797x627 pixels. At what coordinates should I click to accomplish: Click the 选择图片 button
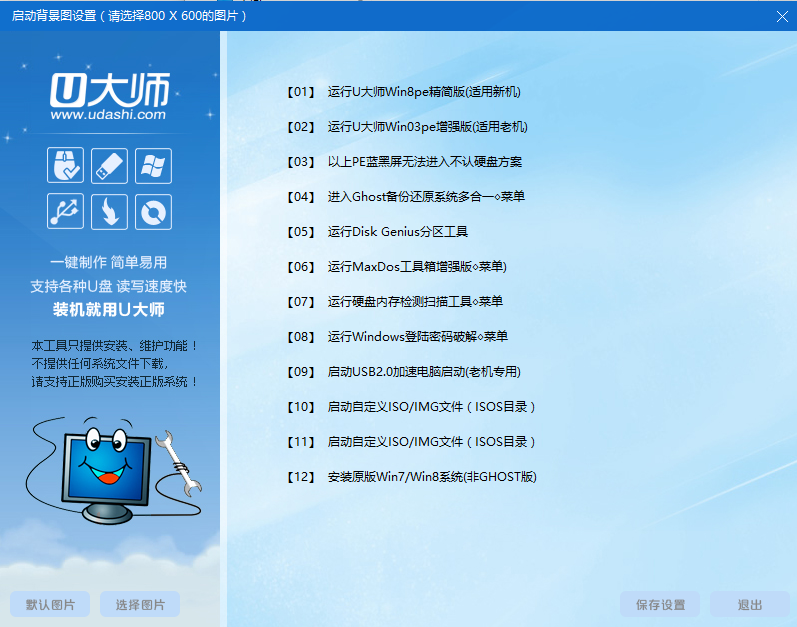[x=140, y=604]
